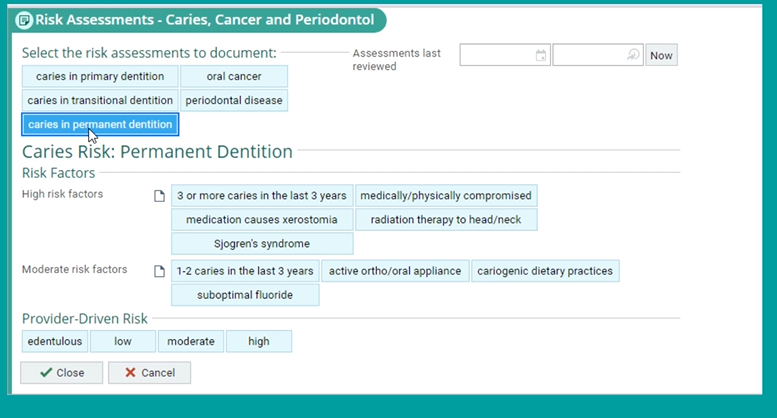Open the calendar picker for last reviewed date
777x418 pixels.
(x=541, y=56)
